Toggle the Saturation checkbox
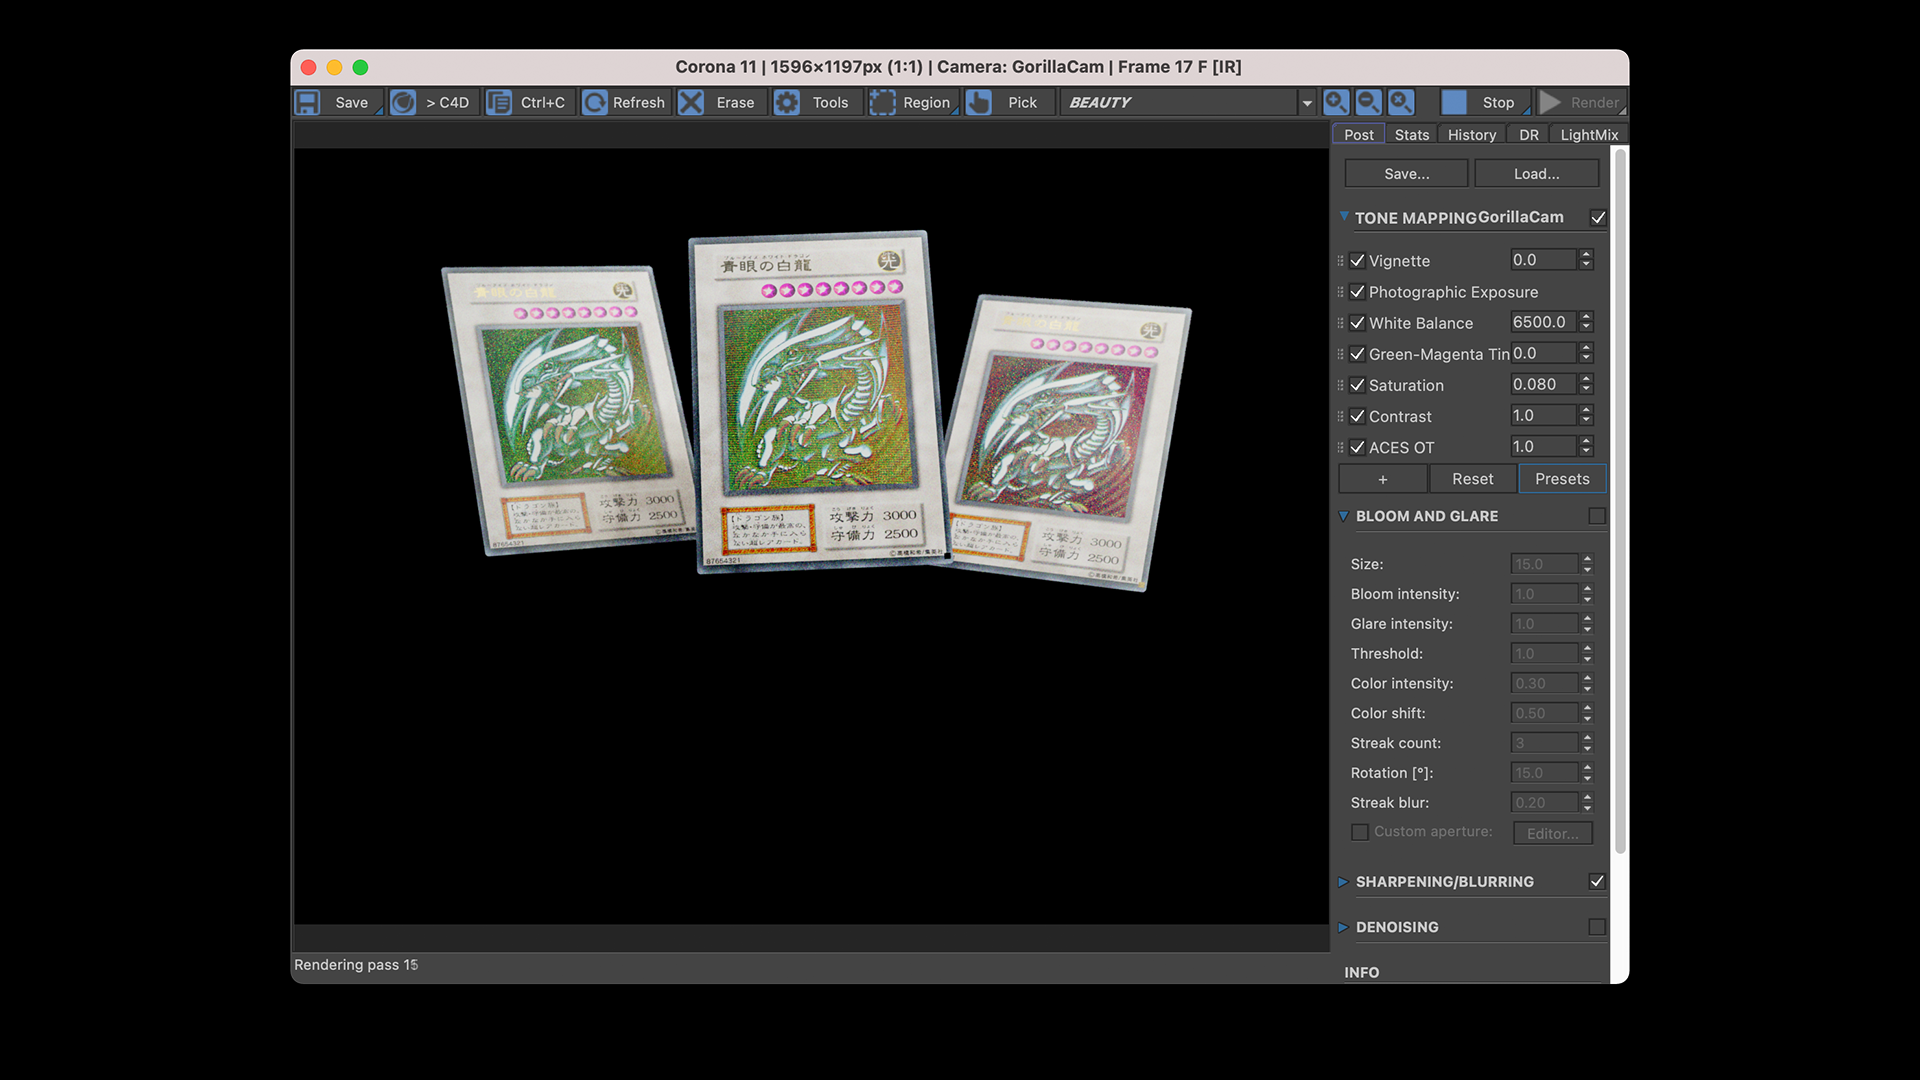 click(x=1357, y=385)
